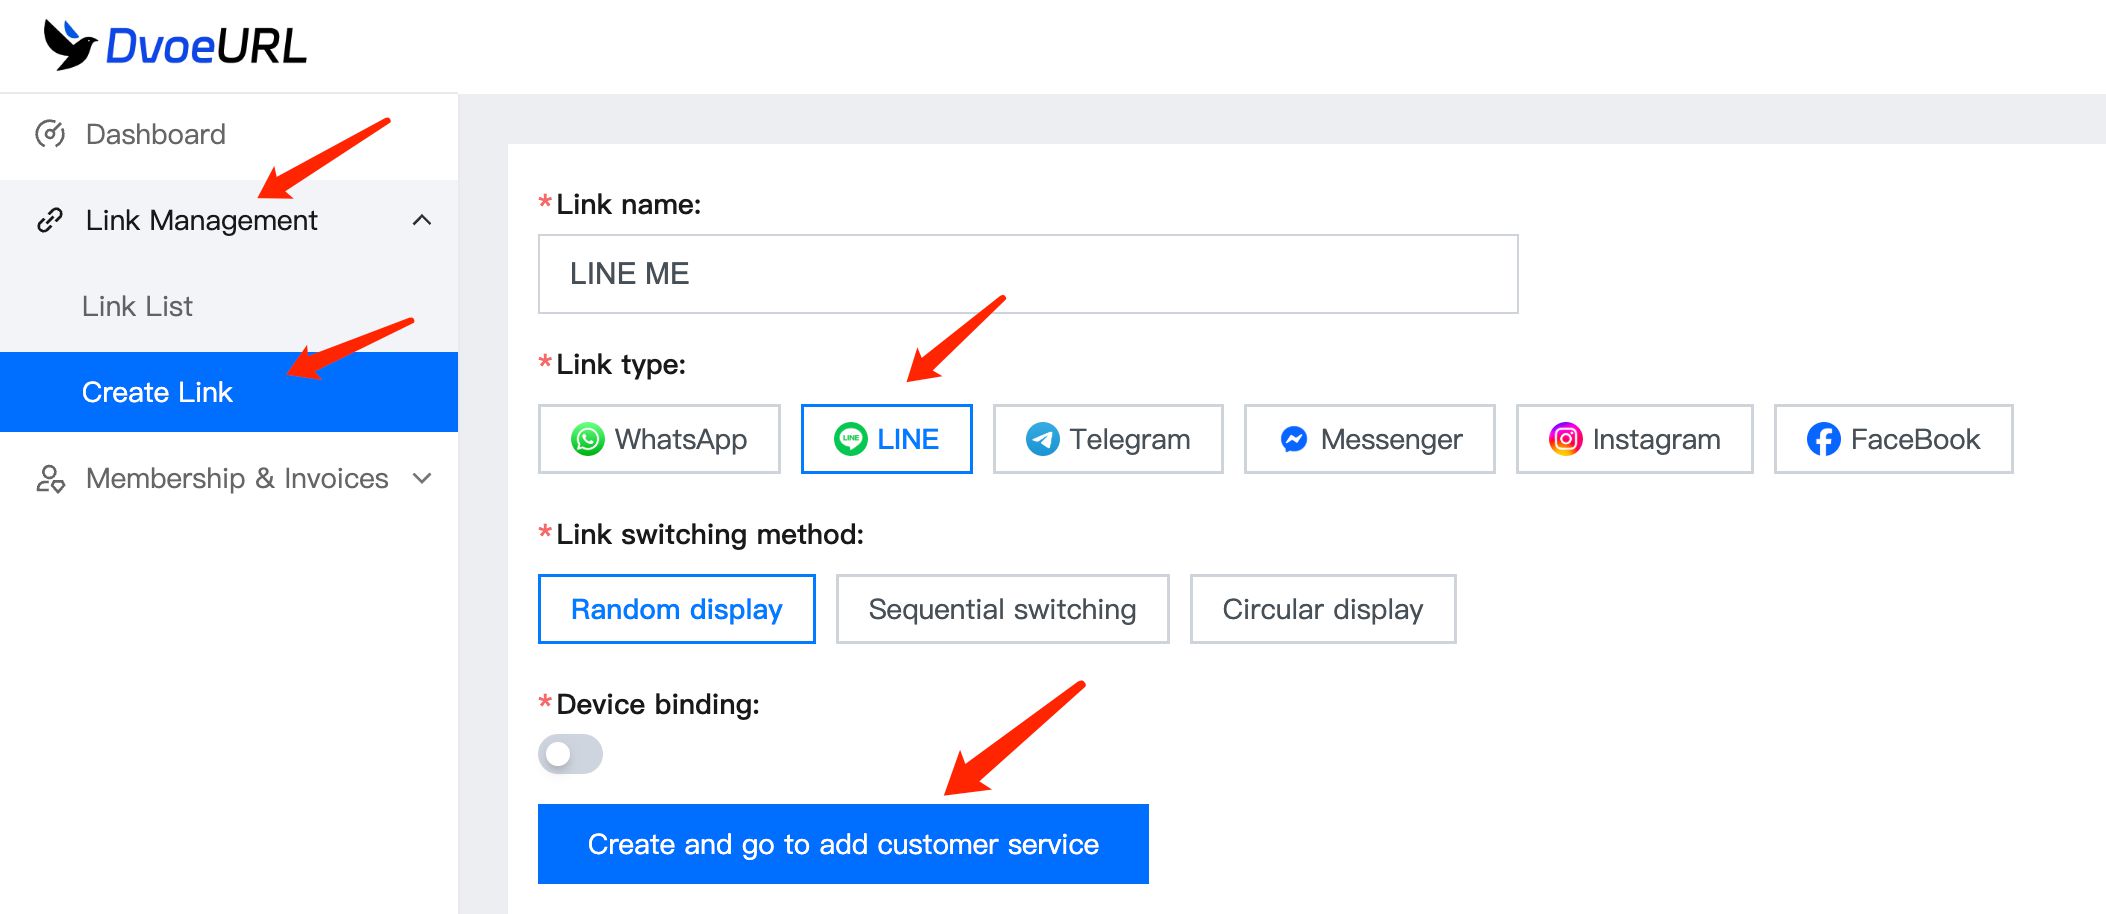The width and height of the screenshot is (2106, 914).
Task: Click the DvoeURL bird logo
Action: tap(70, 46)
